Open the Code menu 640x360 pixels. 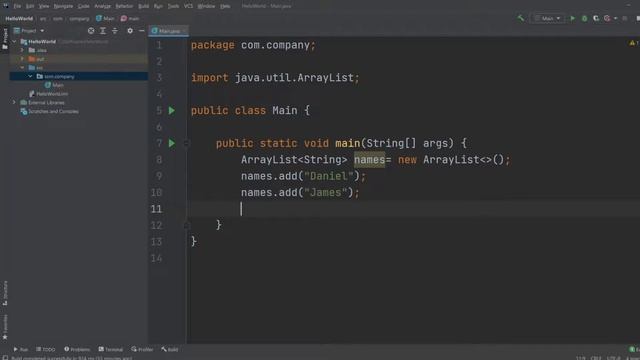pyautogui.click(x=84, y=6)
